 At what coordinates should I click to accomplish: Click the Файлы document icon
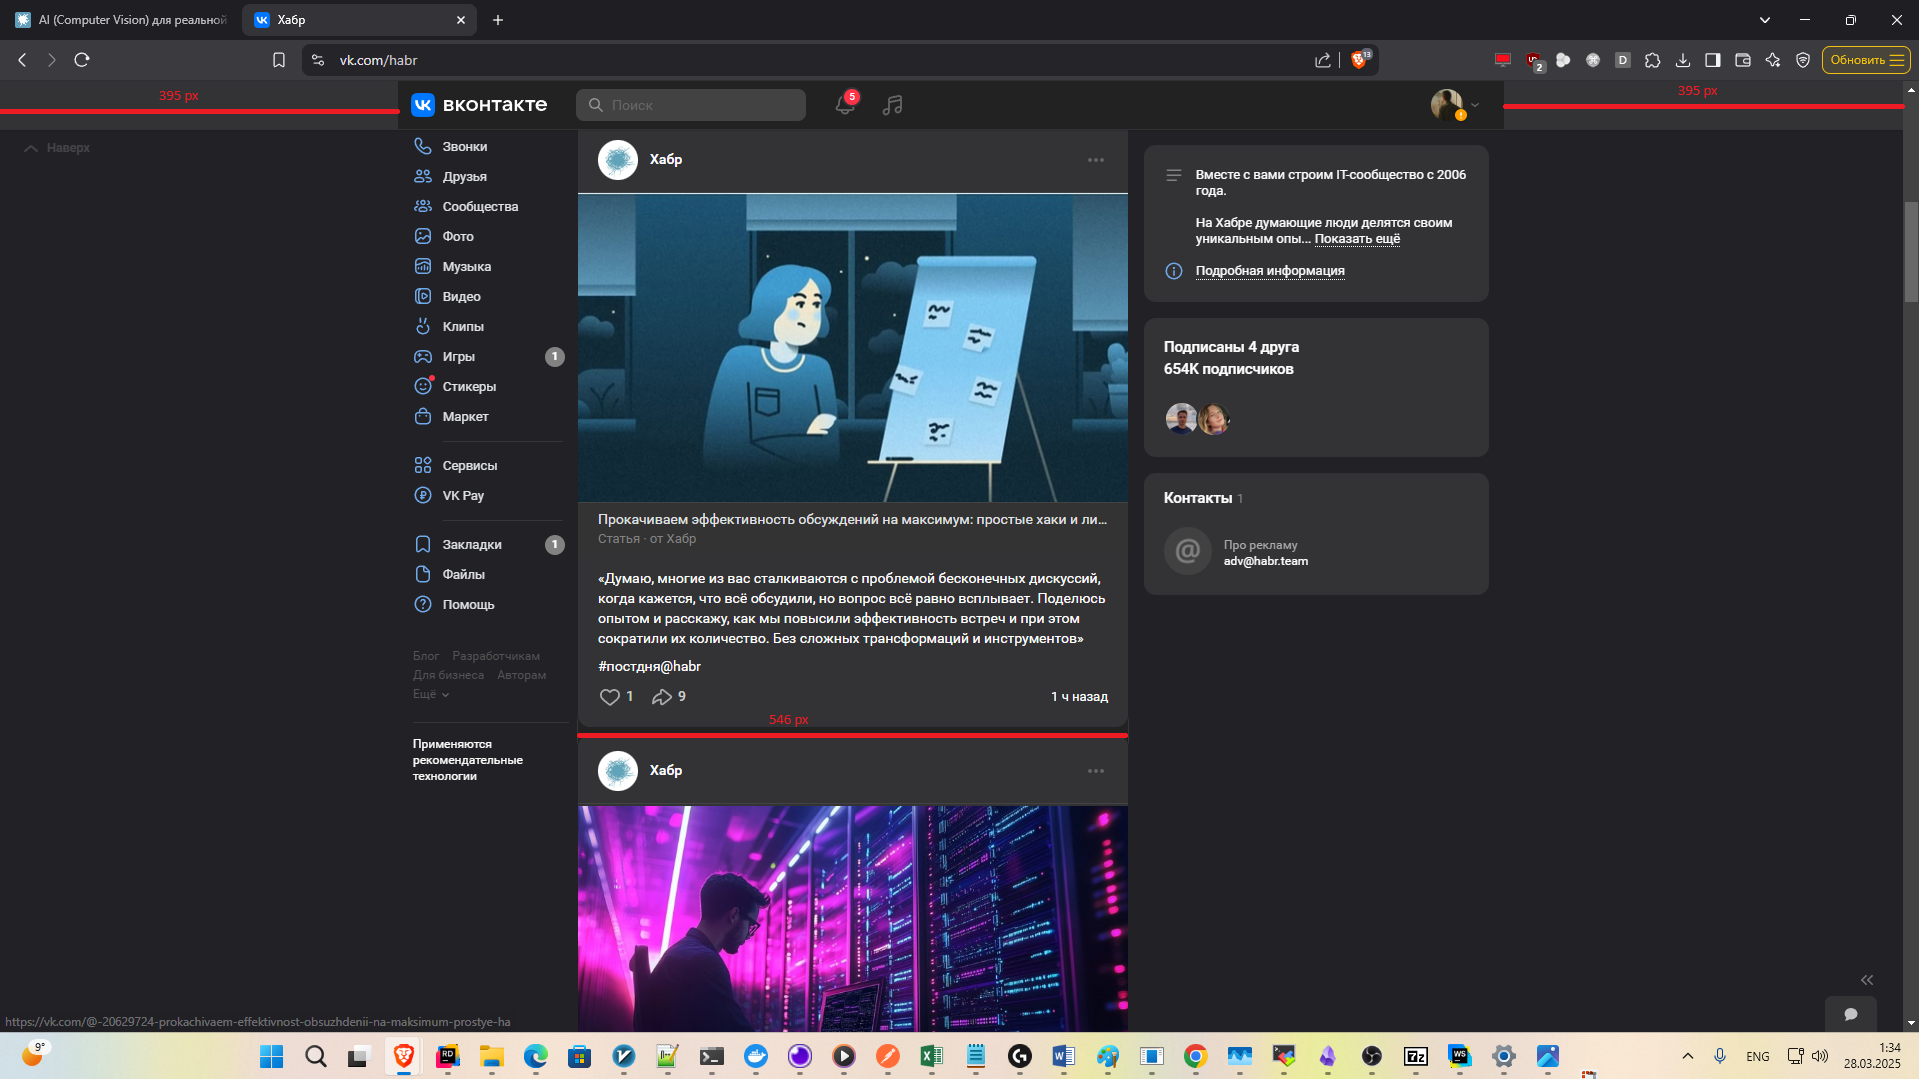pos(423,574)
